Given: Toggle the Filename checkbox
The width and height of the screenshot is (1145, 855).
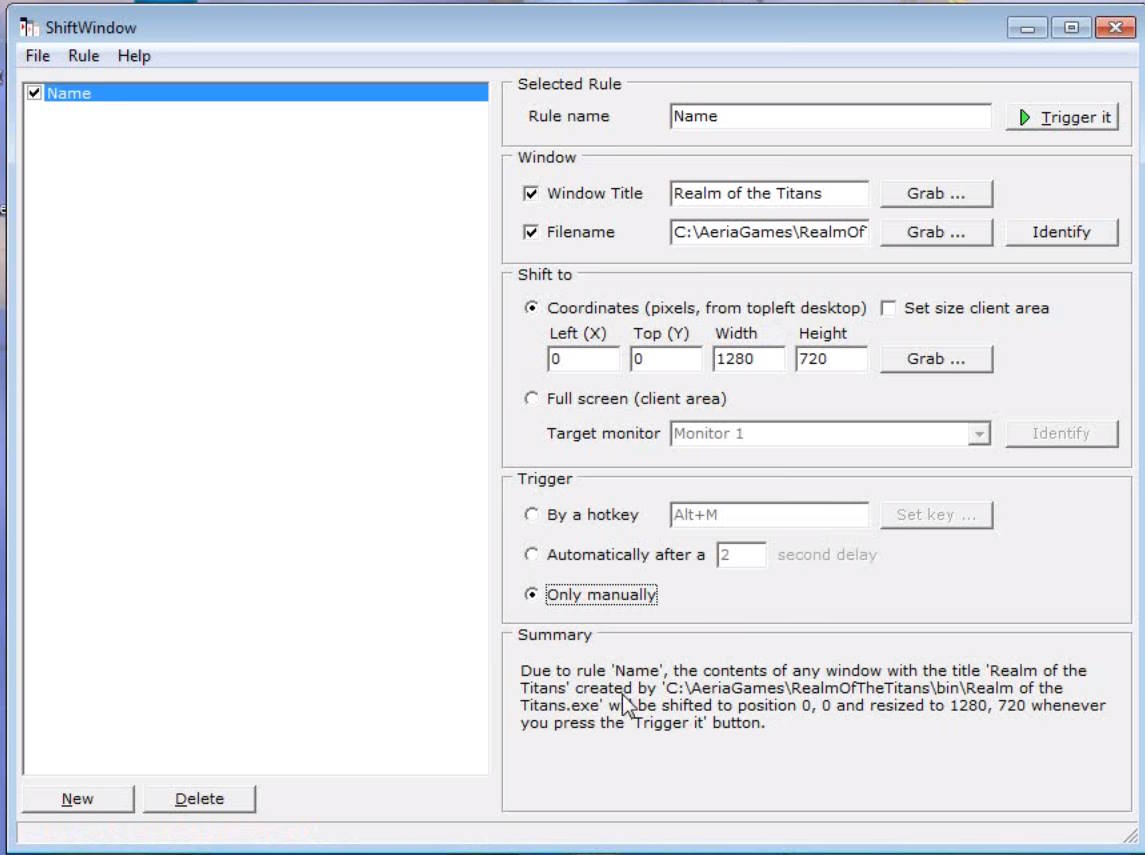Looking at the screenshot, I should coord(531,232).
